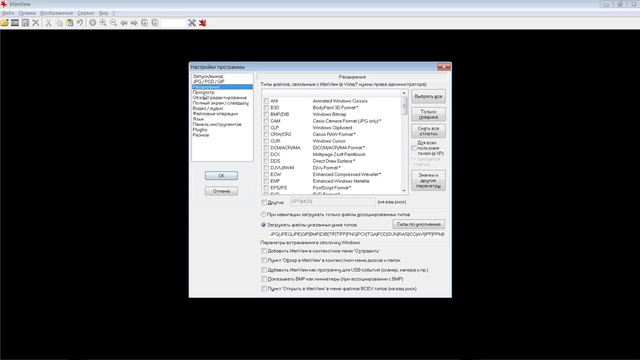Check Показывать BMP как миниатюры
Image resolution: width=640 pixels, height=360 pixels.
coord(264,279)
